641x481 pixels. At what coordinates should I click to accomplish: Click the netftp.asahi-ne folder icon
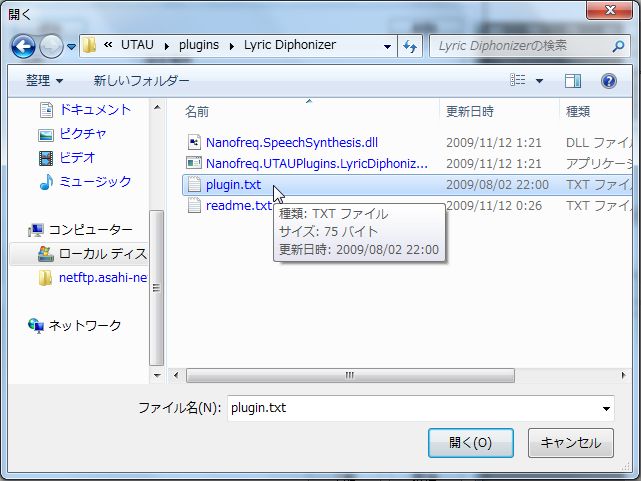[45, 278]
